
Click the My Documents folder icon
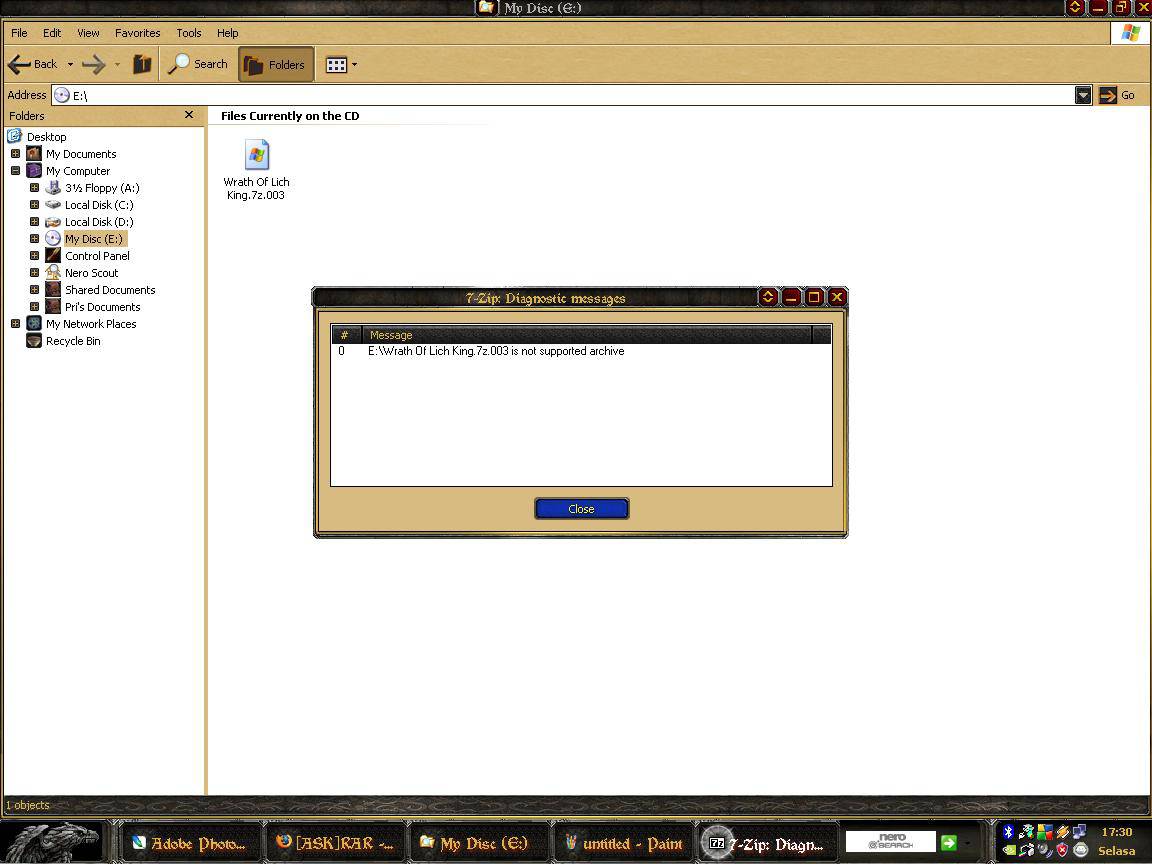pyautogui.click(x=34, y=154)
